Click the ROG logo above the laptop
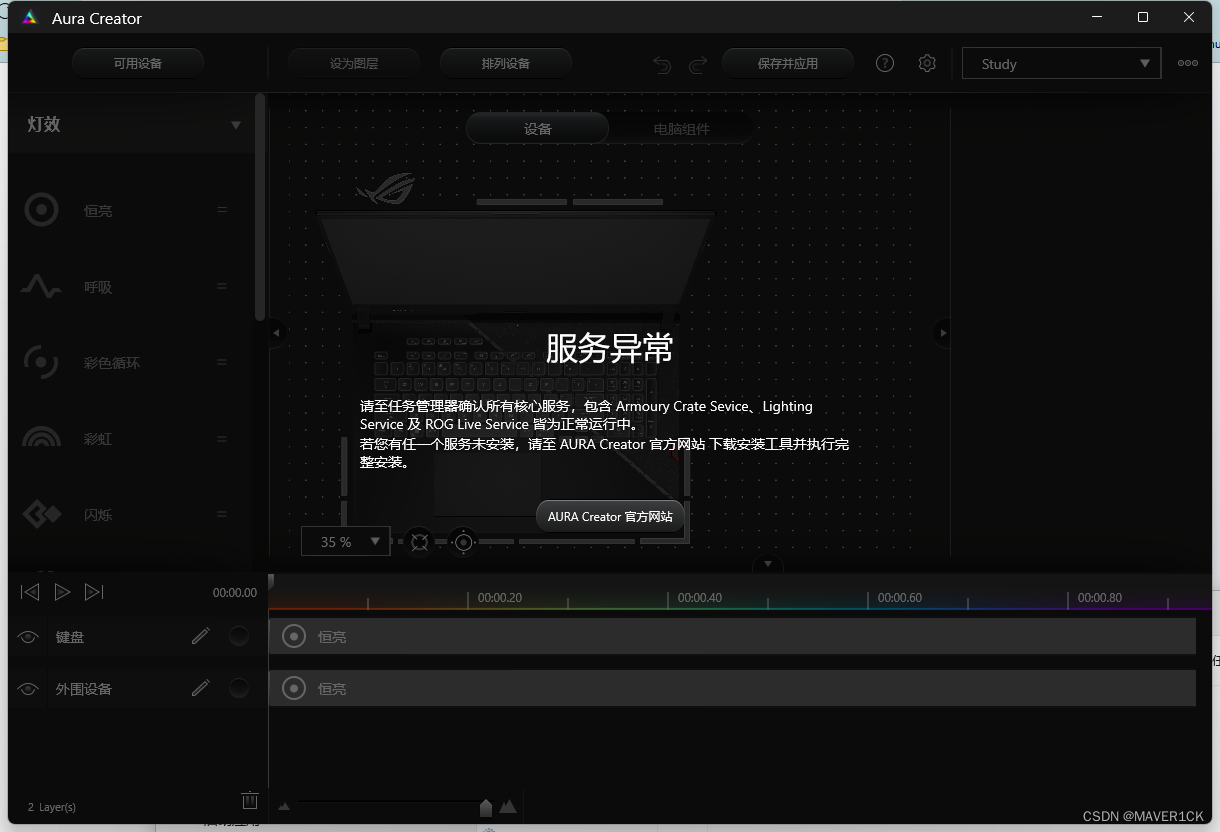Viewport: 1220px width, 832px height. click(385, 187)
